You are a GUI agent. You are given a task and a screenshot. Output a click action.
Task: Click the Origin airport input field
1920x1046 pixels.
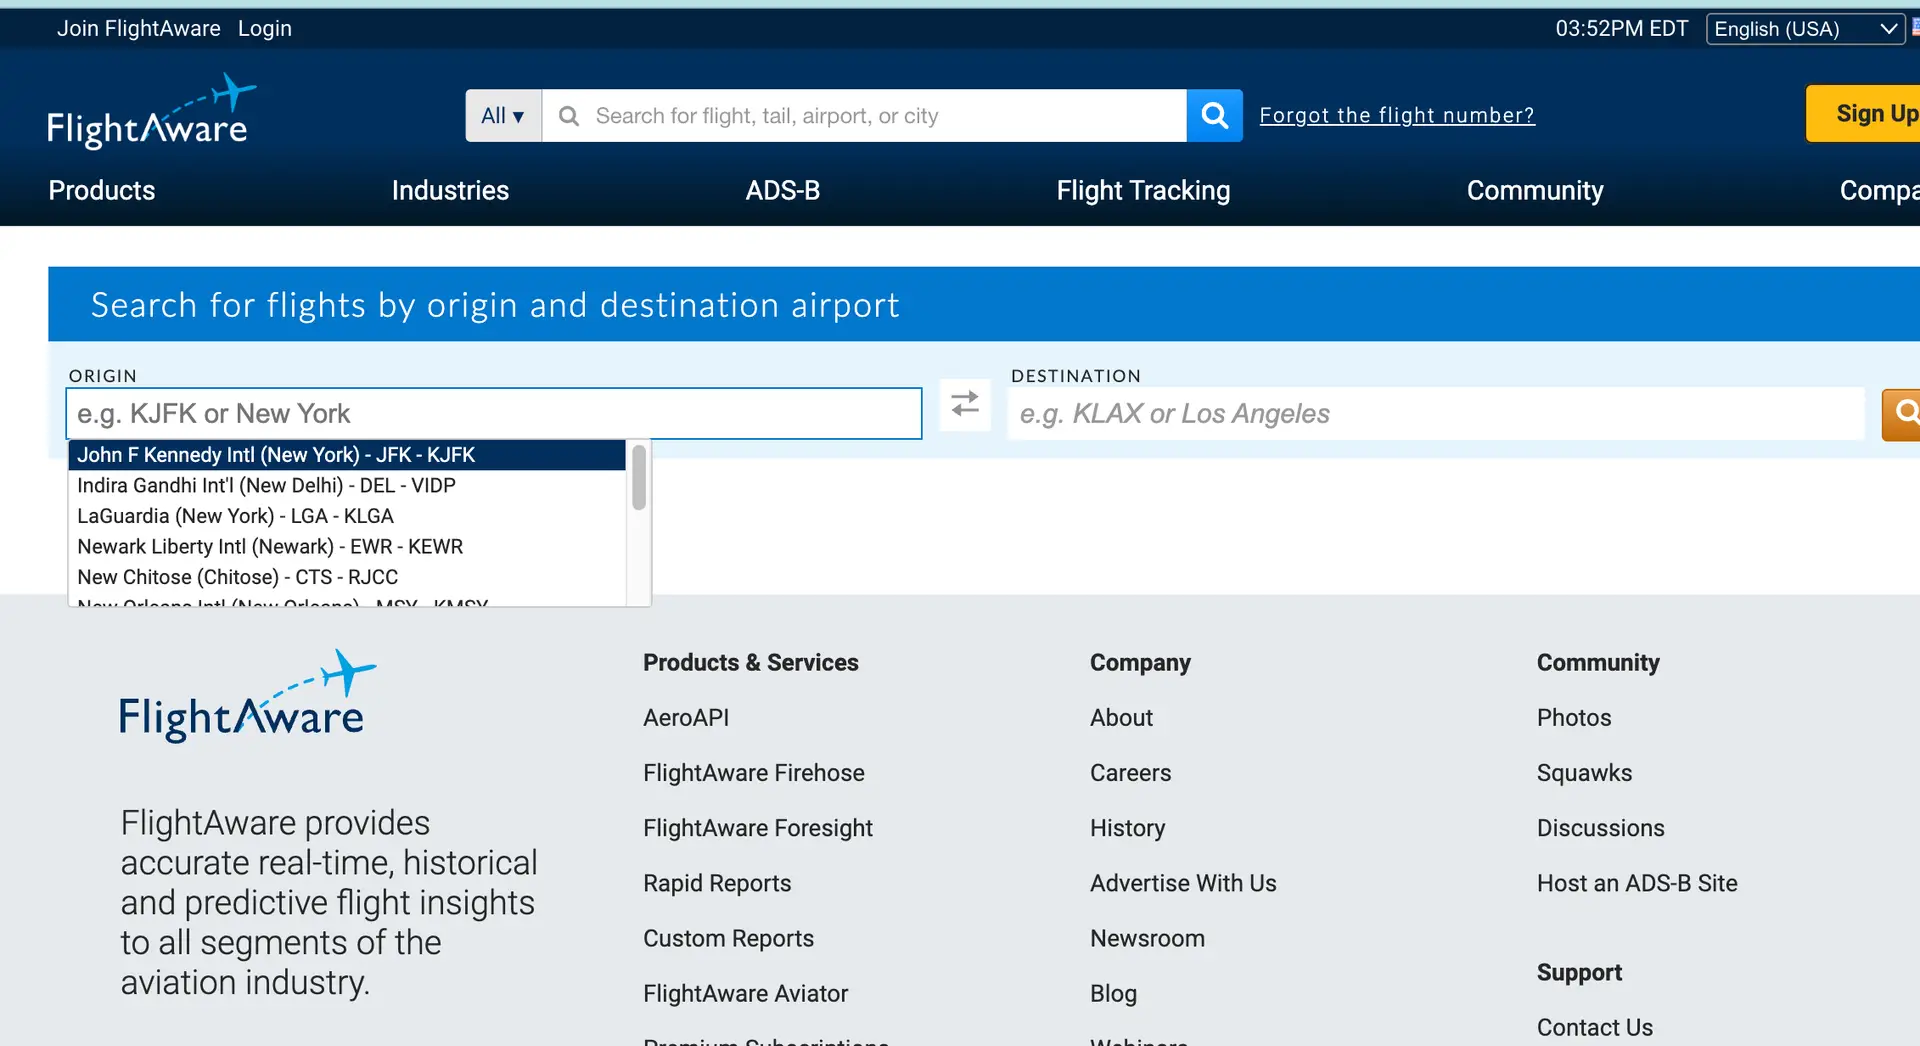coord(494,413)
